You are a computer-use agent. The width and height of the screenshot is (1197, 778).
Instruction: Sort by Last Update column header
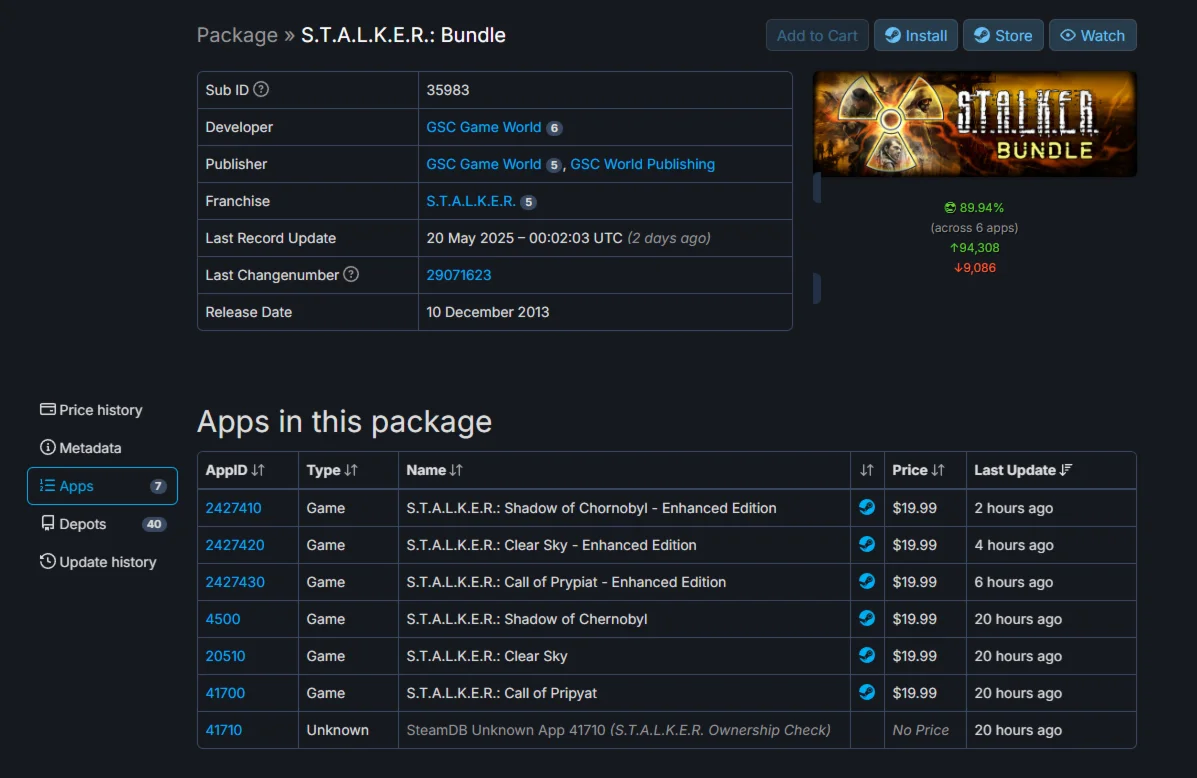click(x=1023, y=470)
